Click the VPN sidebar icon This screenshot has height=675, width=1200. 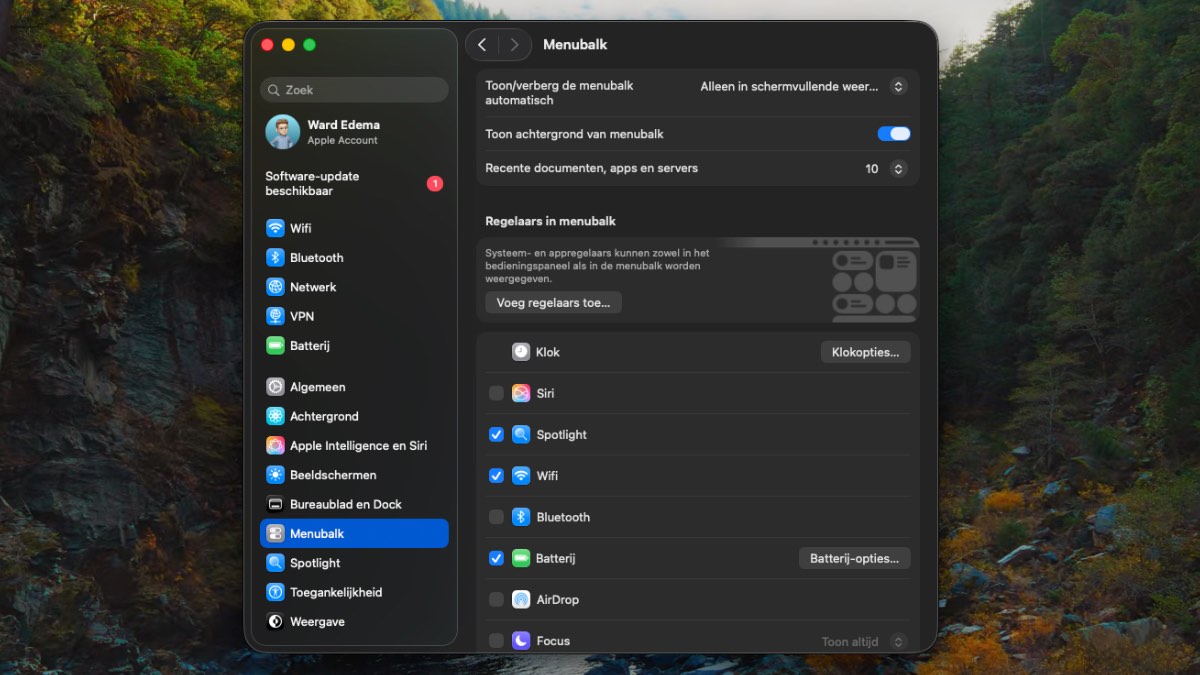pyautogui.click(x=275, y=316)
